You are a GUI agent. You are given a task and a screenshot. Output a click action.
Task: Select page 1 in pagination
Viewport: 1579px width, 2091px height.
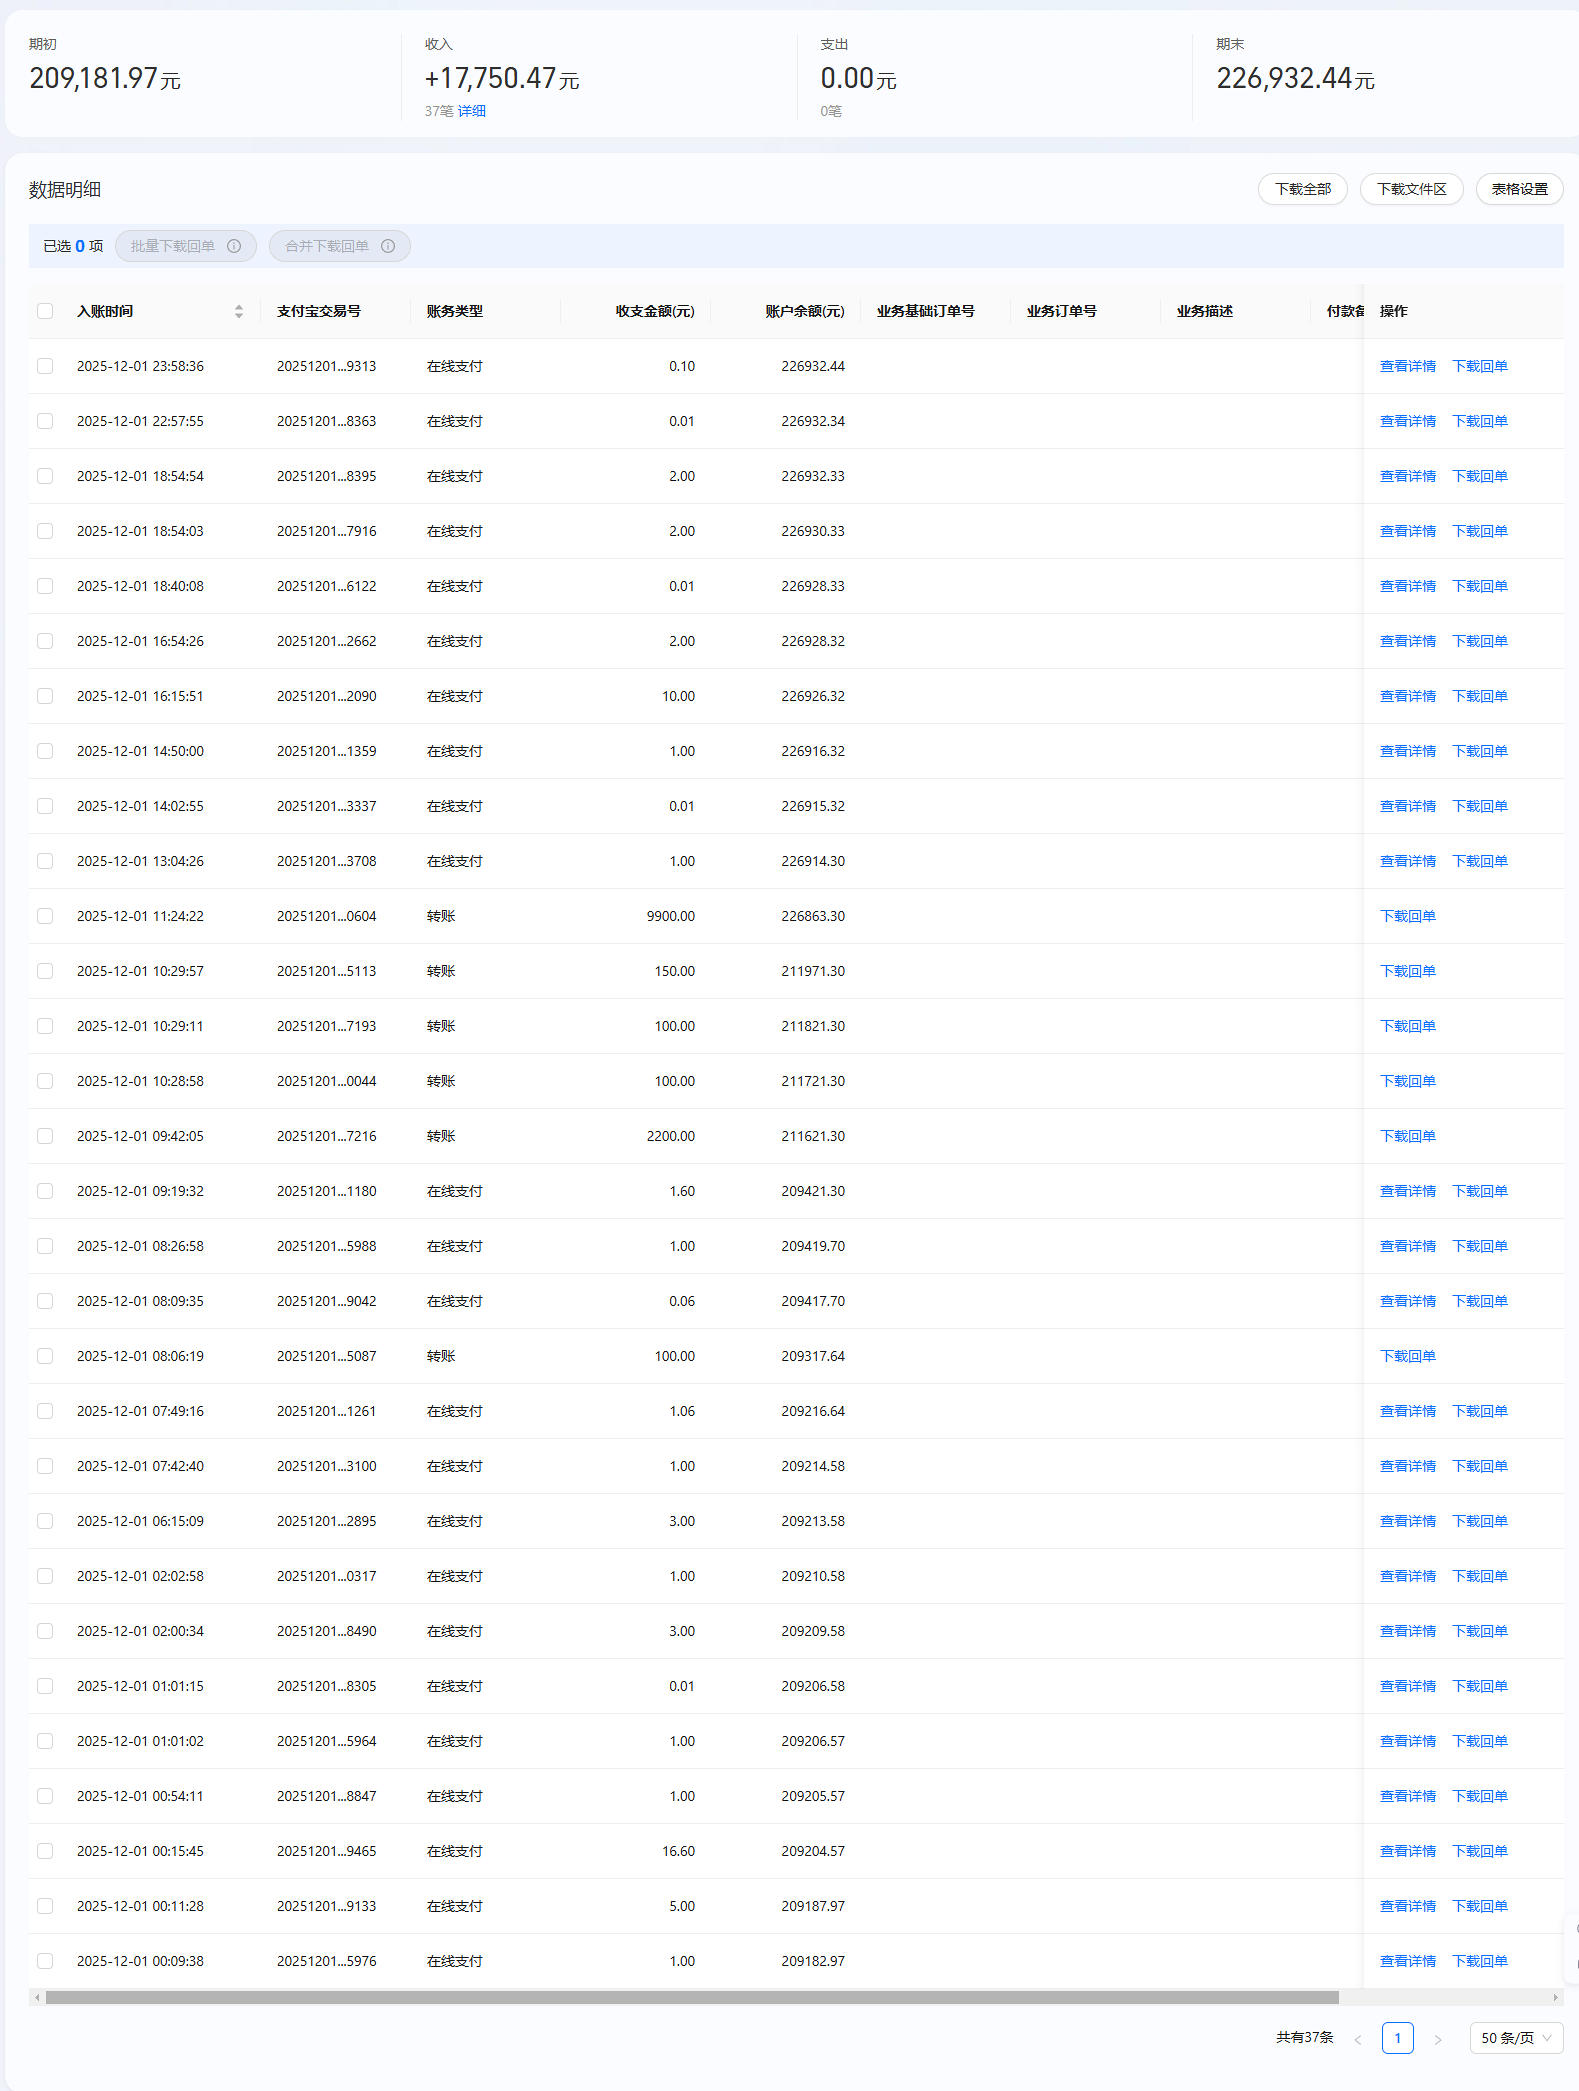point(1397,2038)
